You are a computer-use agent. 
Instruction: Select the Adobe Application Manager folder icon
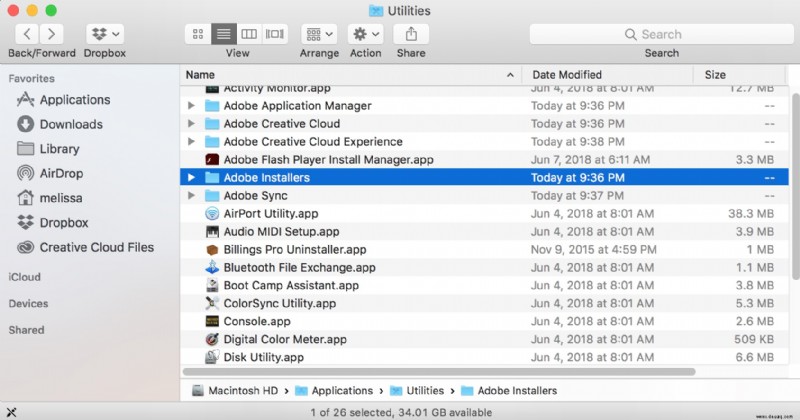212,106
